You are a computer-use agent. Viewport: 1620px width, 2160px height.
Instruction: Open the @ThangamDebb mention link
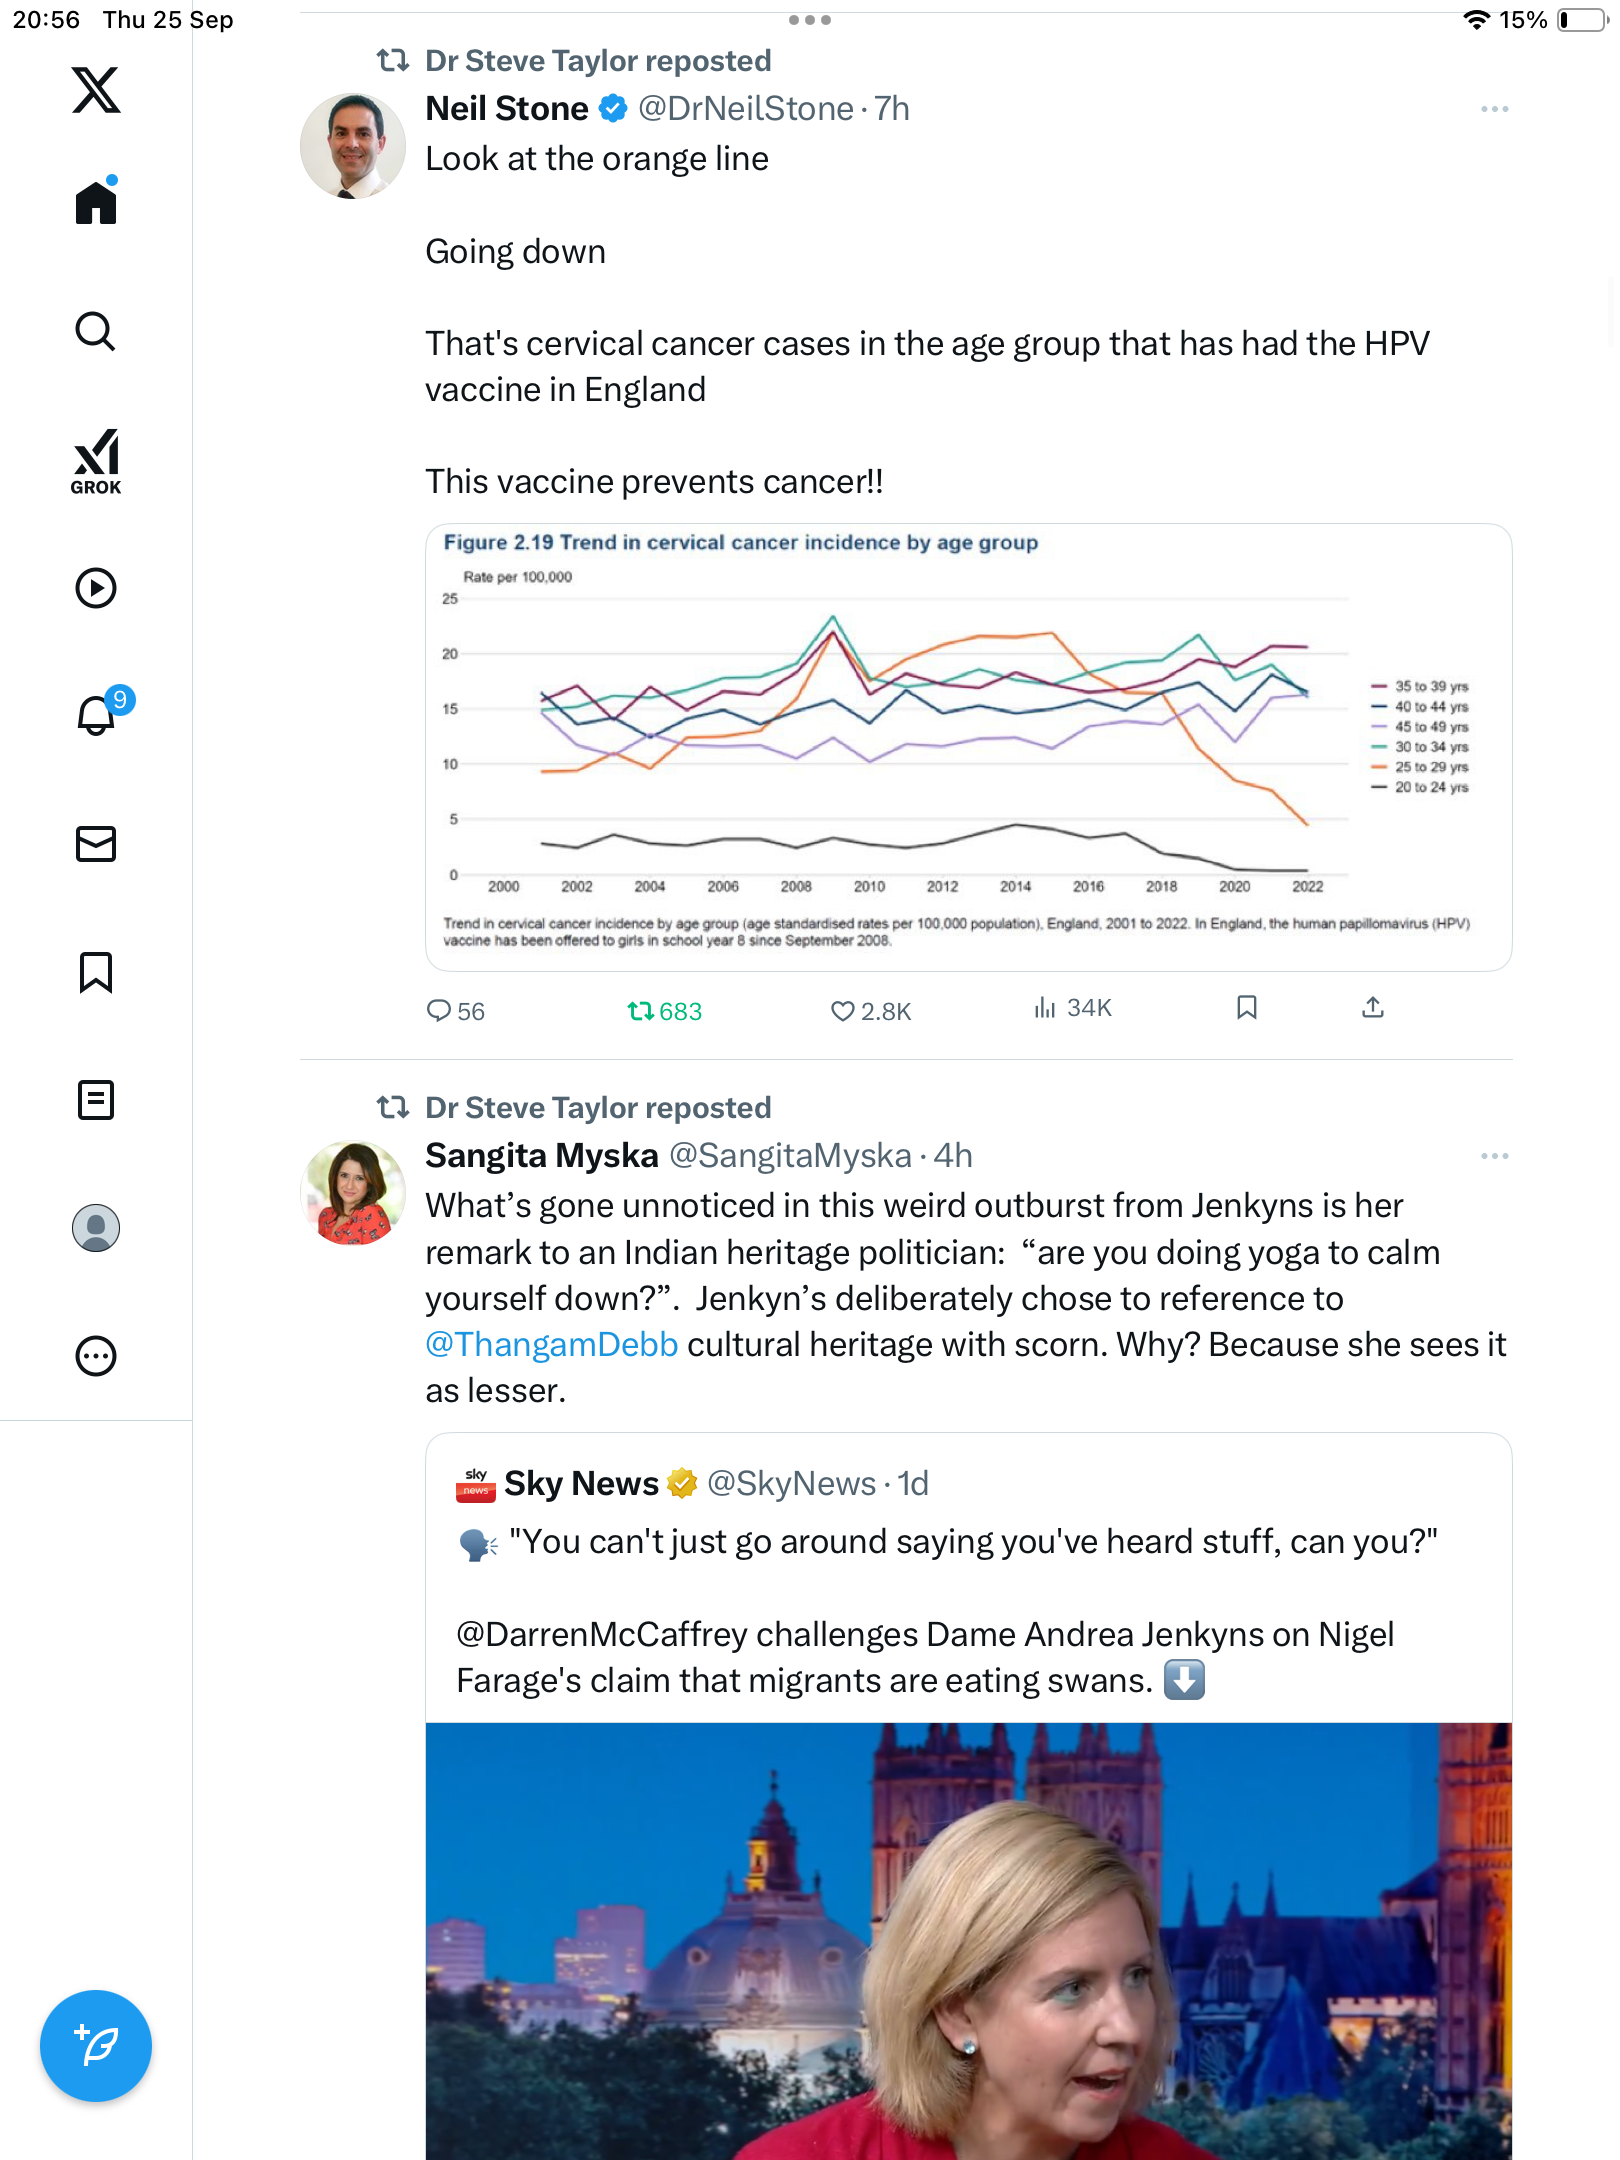(551, 1345)
